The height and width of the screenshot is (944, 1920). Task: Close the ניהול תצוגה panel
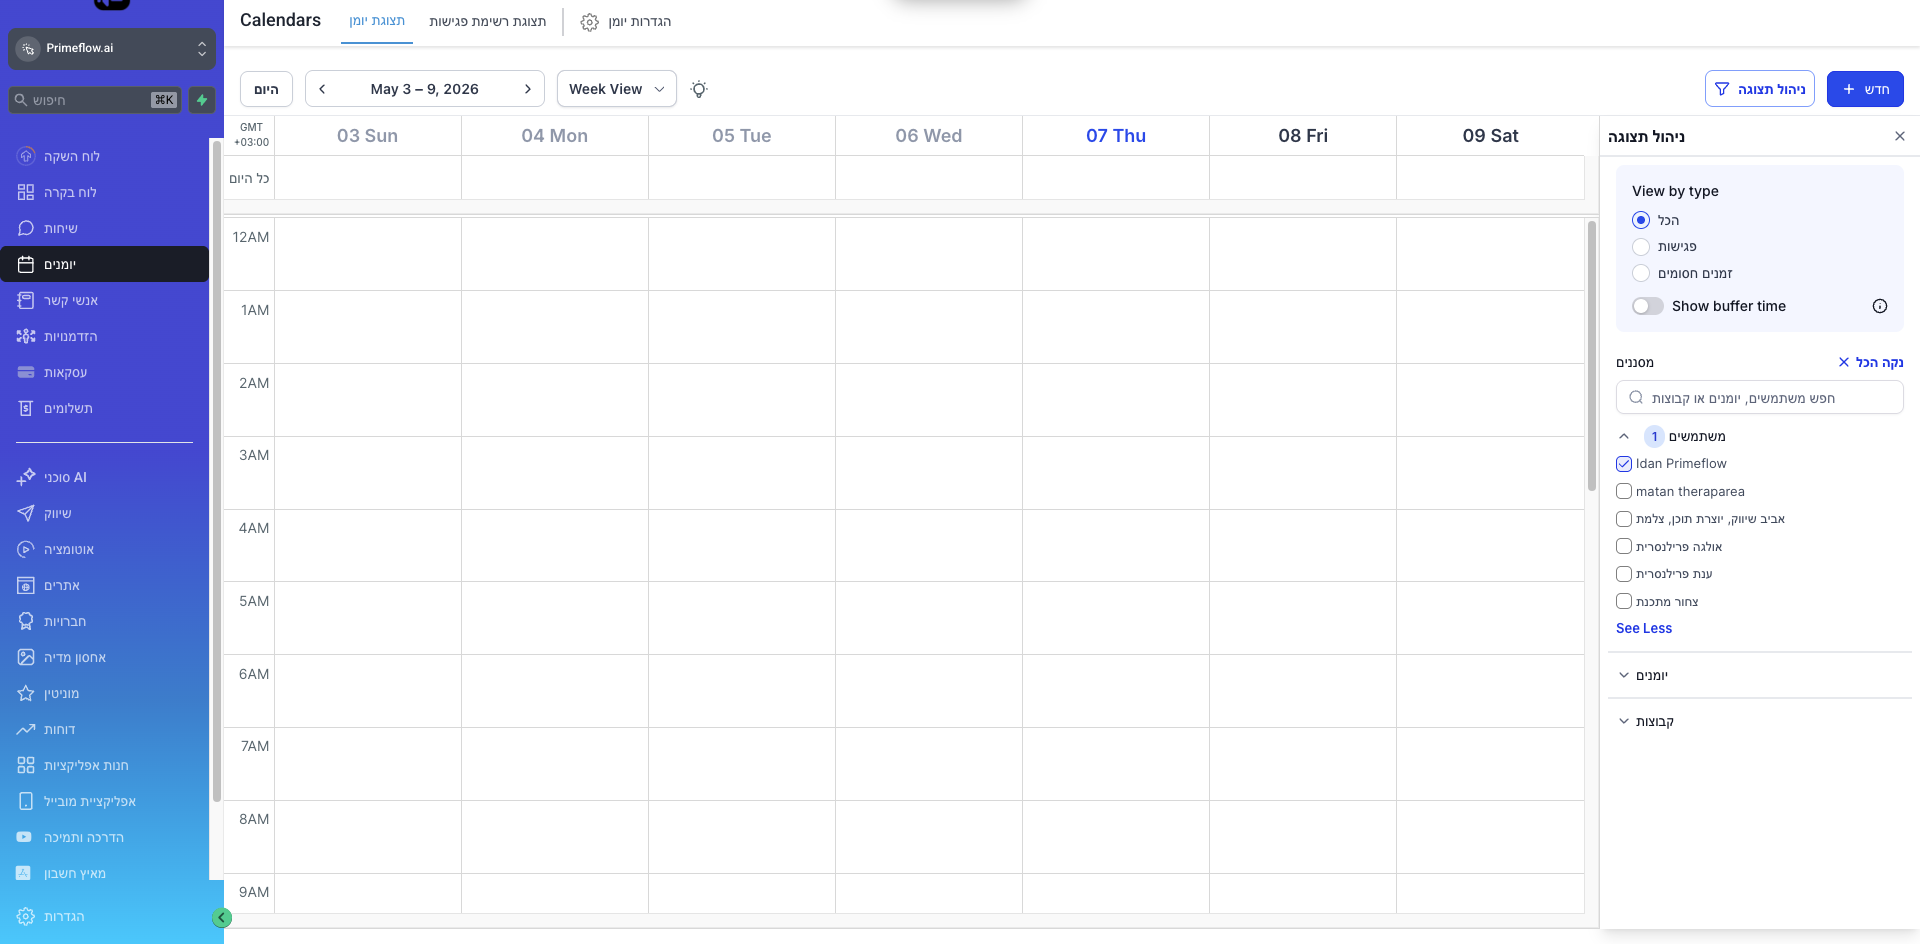click(1900, 136)
